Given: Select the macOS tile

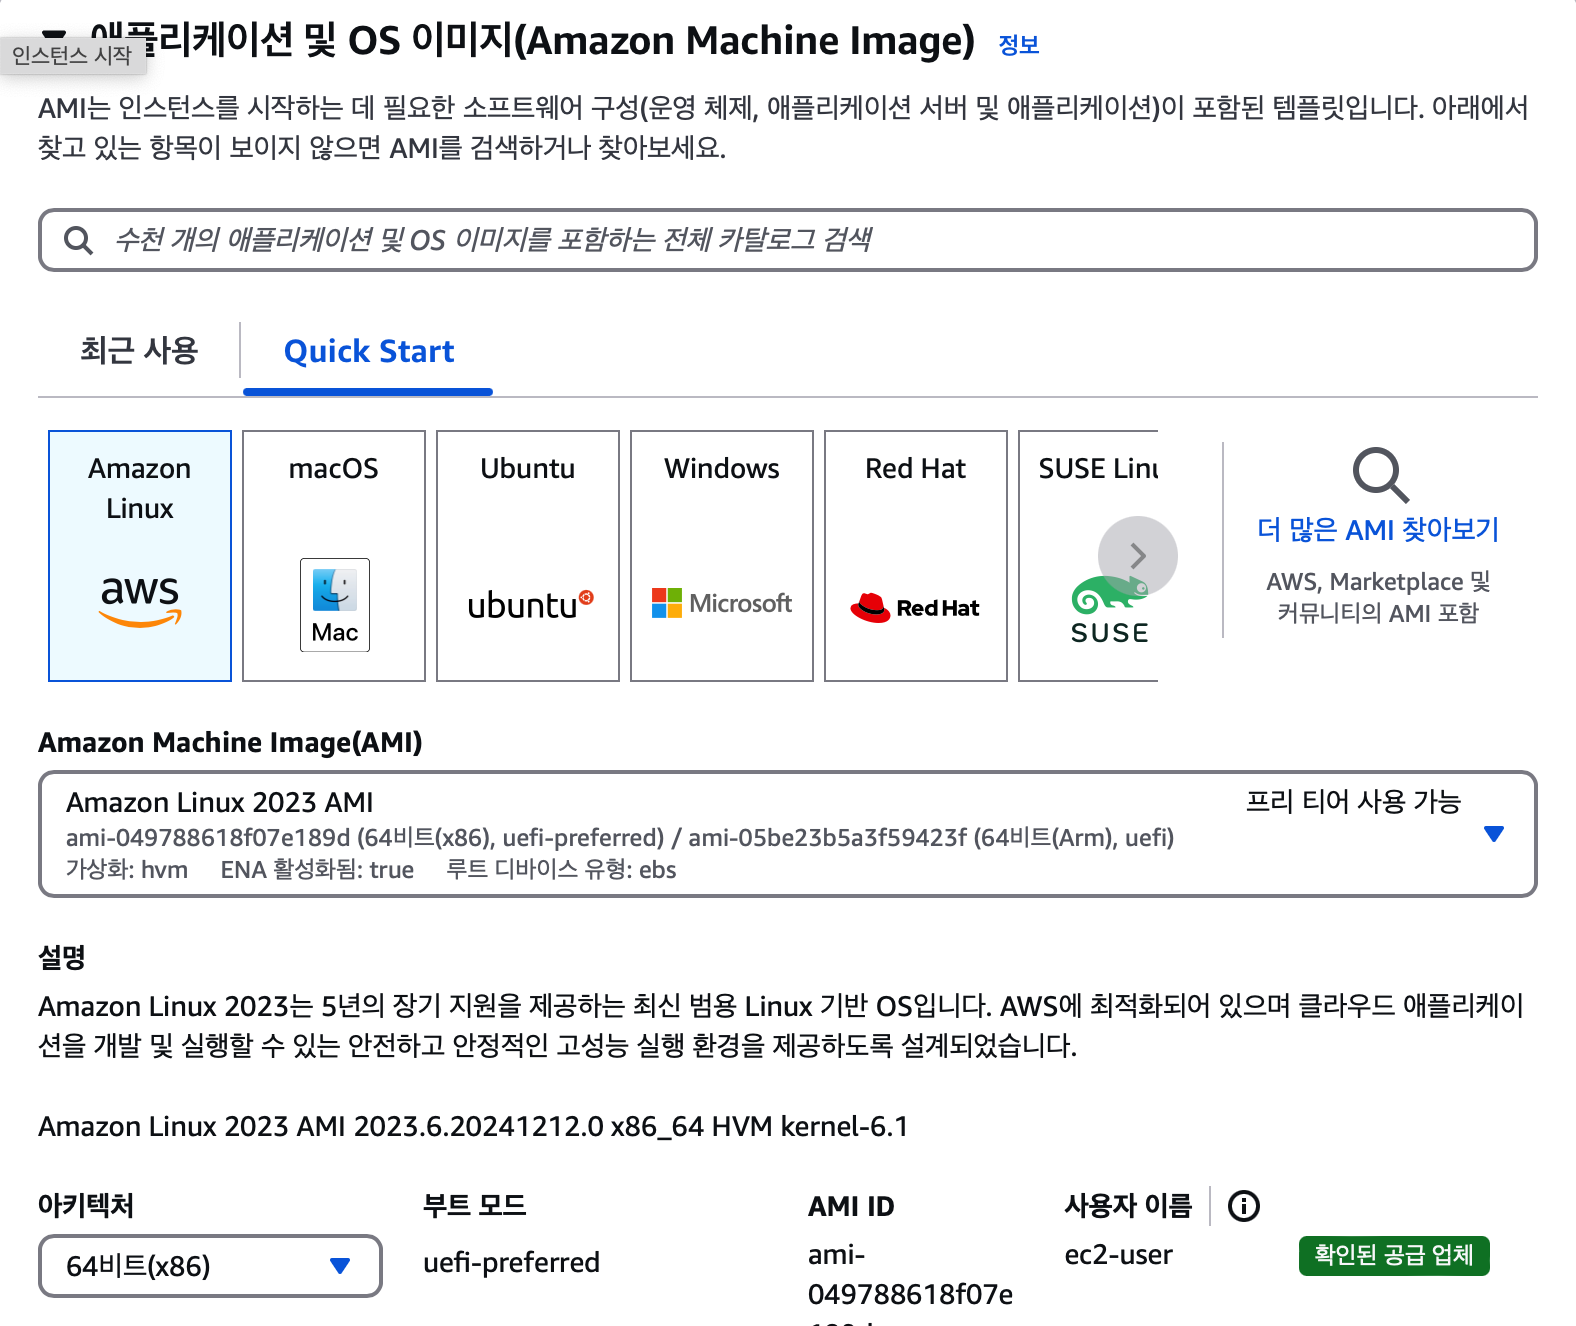Looking at the screenshot, I should tap(334, 556).
